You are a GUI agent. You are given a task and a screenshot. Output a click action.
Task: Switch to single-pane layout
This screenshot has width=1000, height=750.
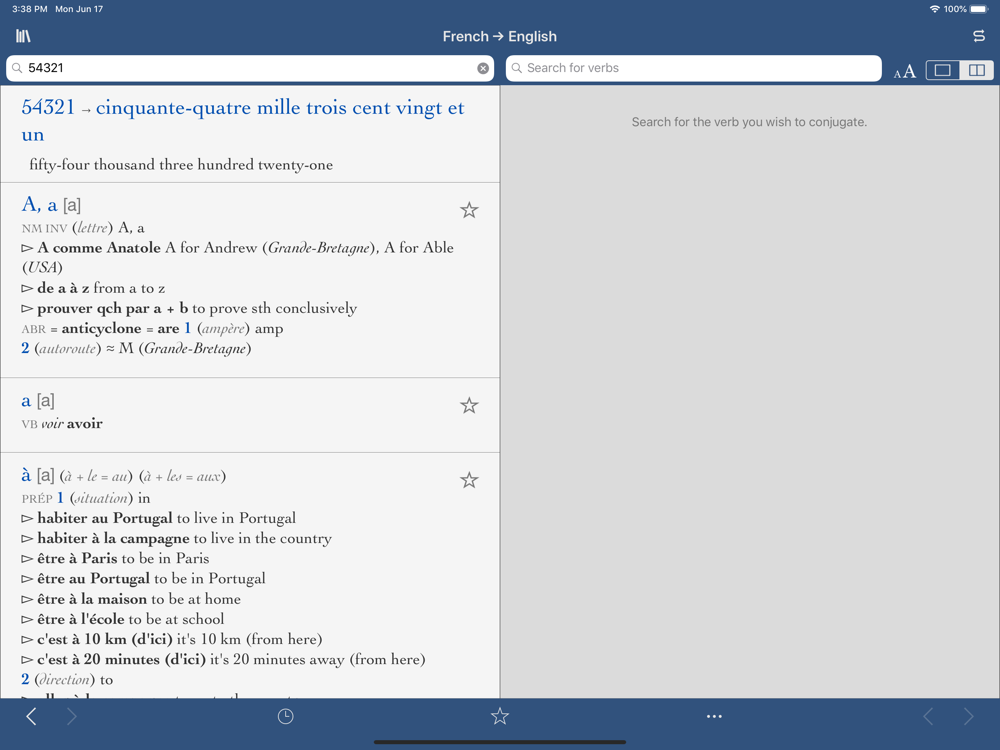(x=943, y=70)
